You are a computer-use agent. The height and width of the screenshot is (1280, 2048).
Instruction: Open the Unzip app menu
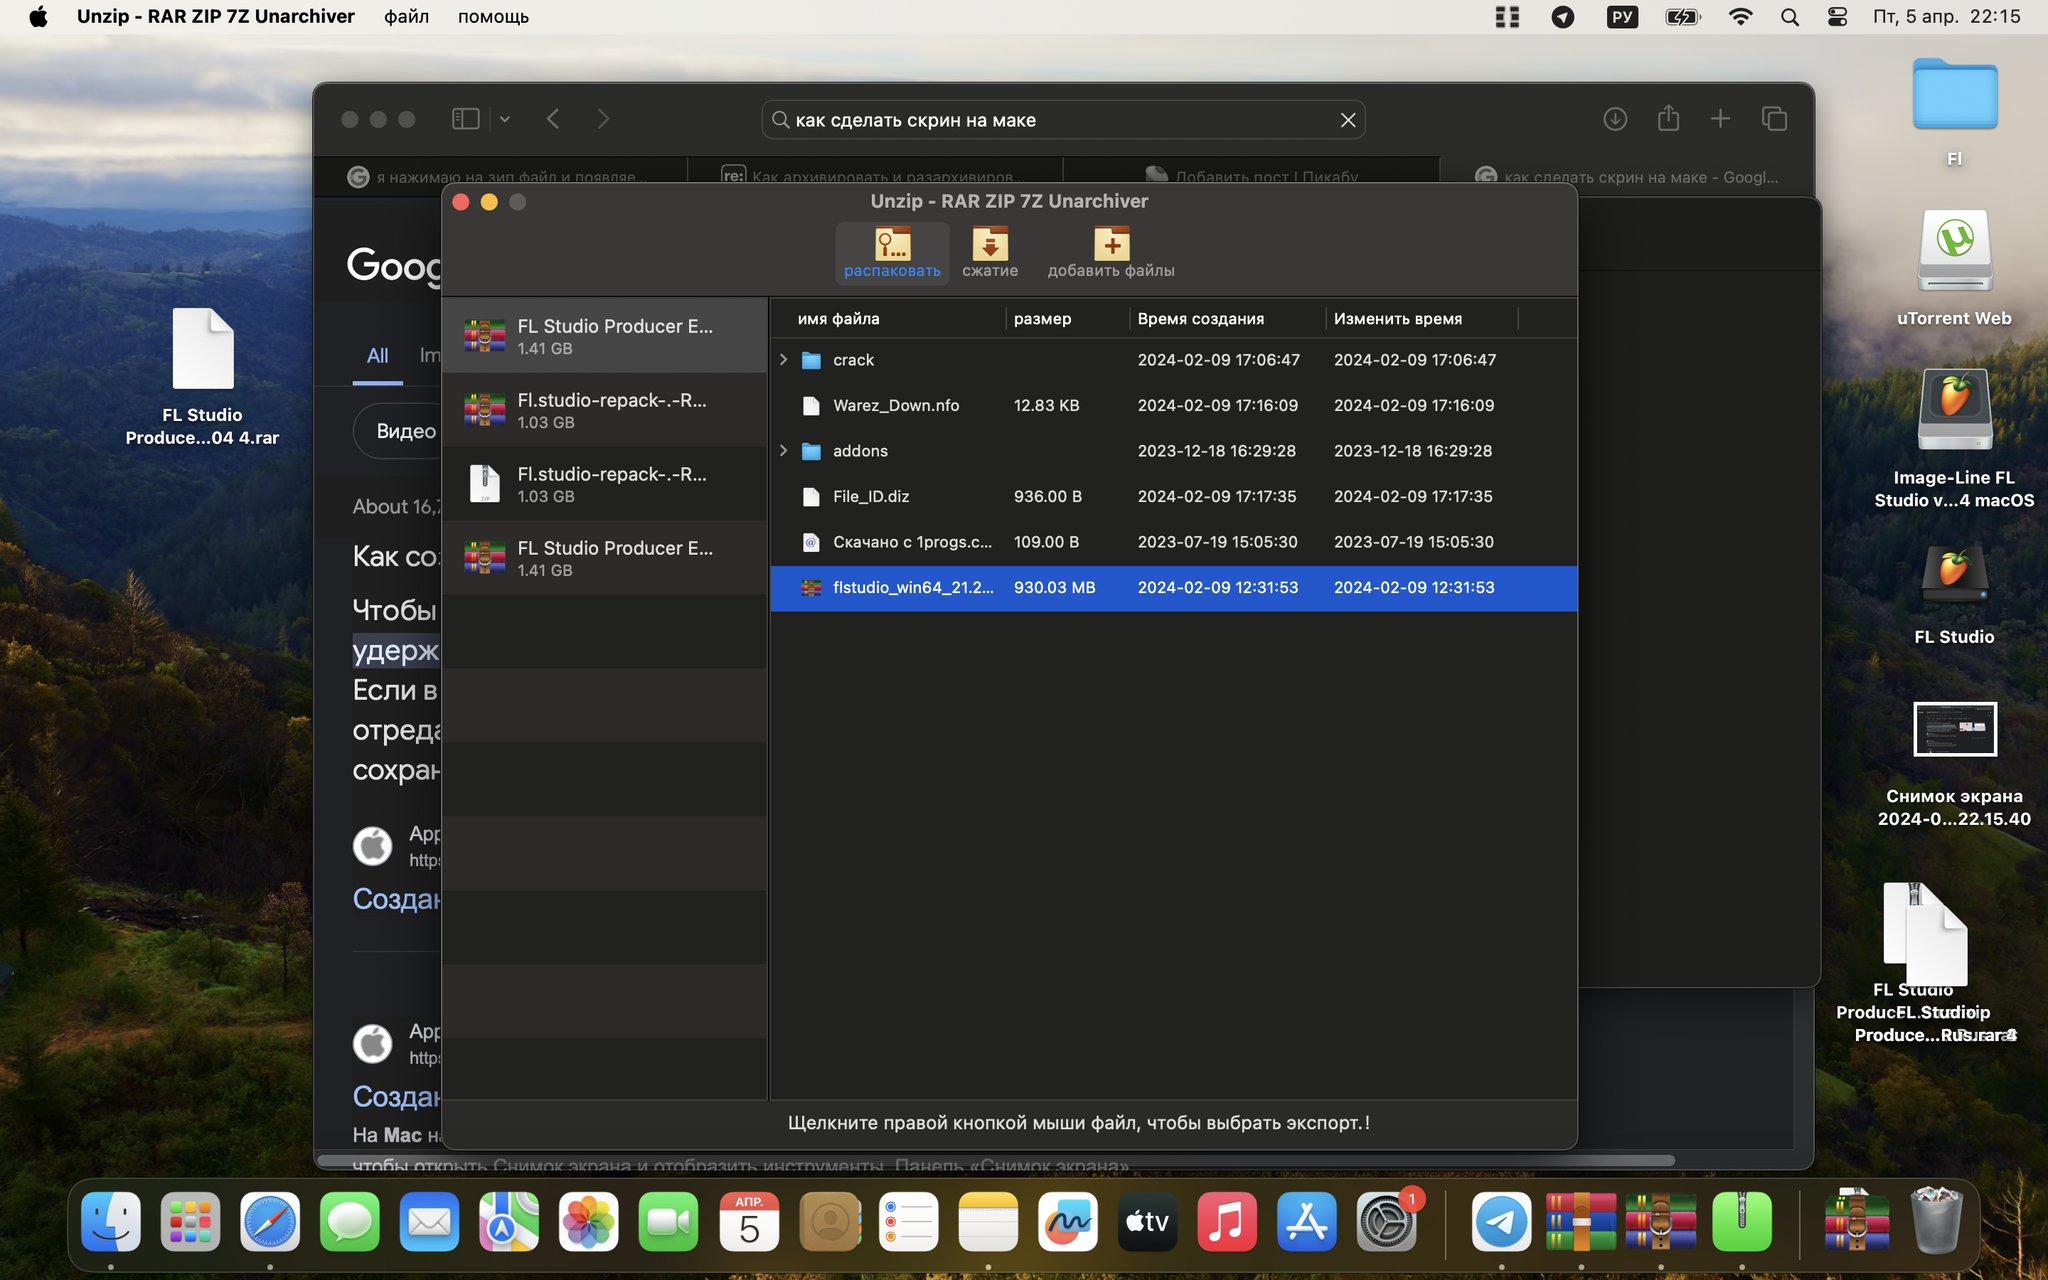pos(216,17)
